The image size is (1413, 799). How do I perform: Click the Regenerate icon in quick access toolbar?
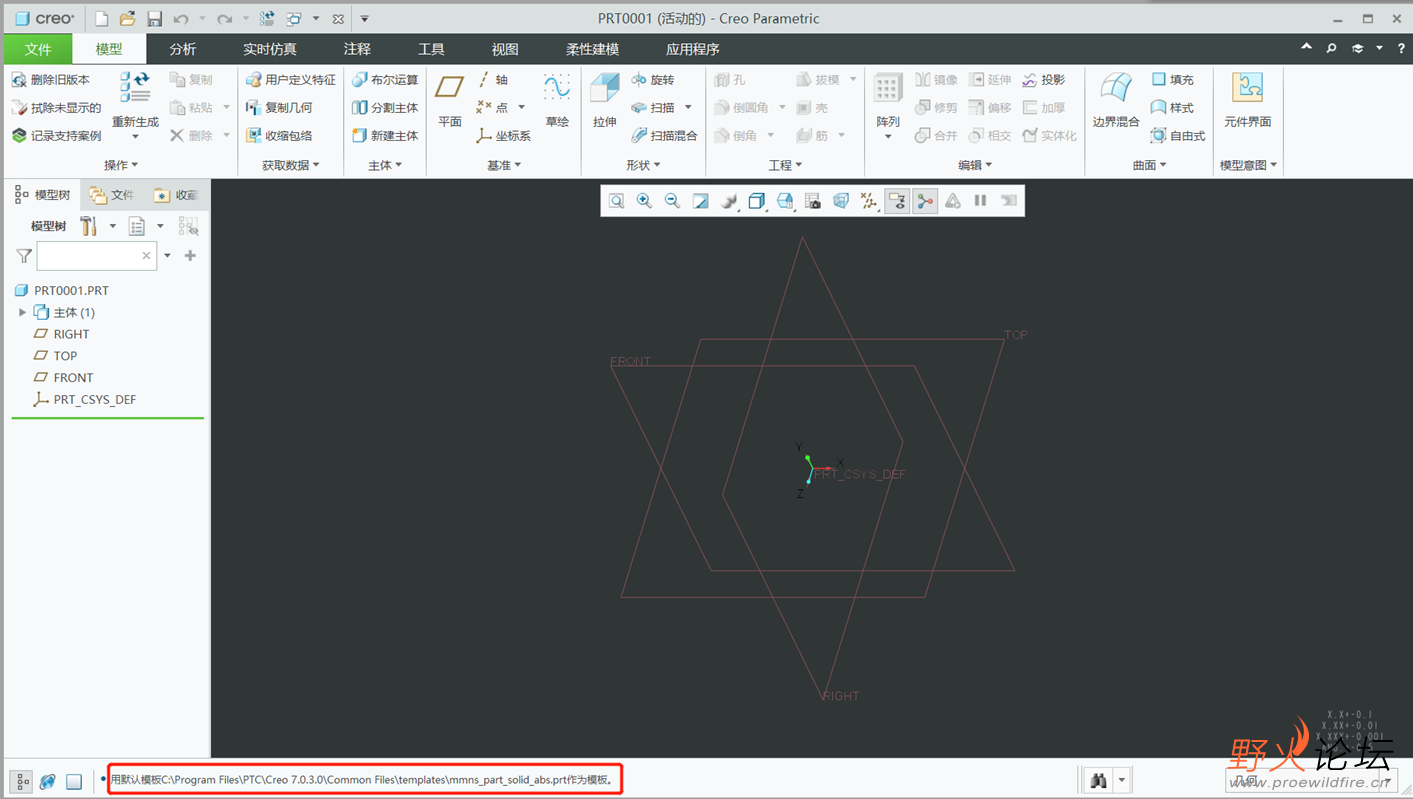click(267, 19)
